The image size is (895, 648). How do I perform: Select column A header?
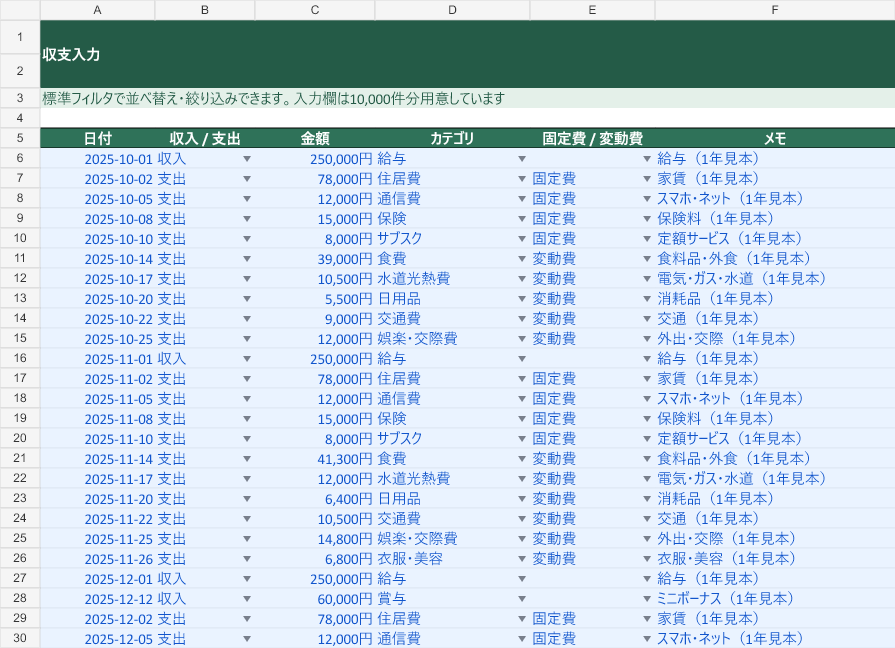(x=98, y=10)
